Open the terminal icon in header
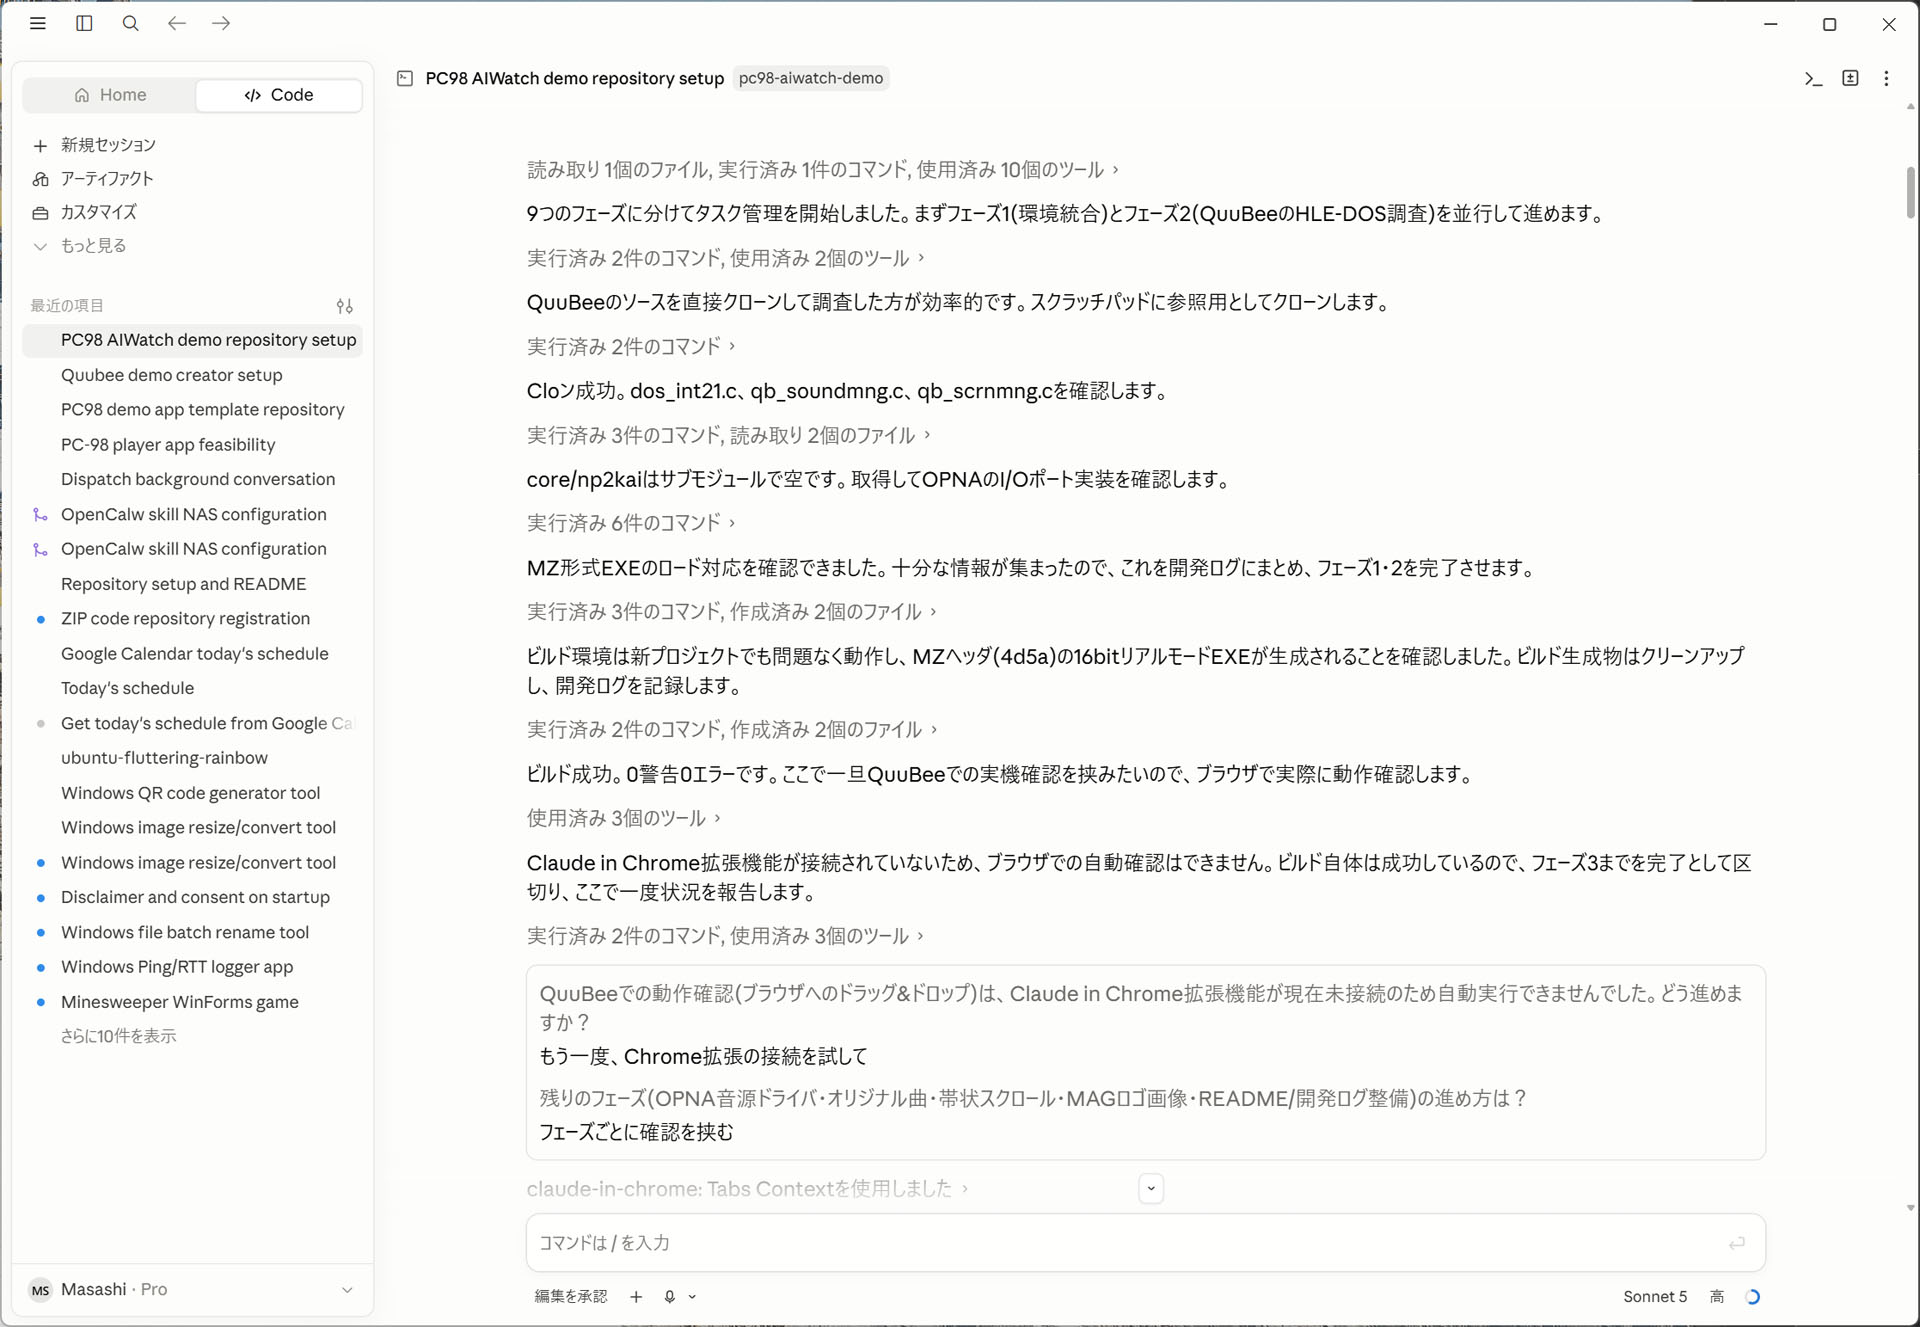Viewport: 1920px width, 1327px height. coord(1813,78)
